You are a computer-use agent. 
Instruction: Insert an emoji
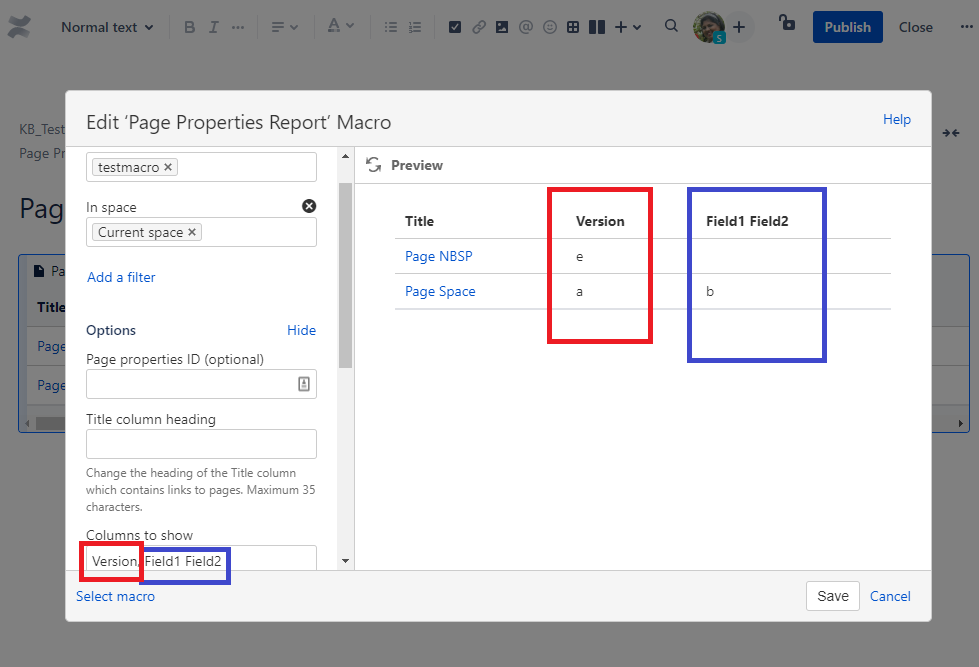point(549,27)
